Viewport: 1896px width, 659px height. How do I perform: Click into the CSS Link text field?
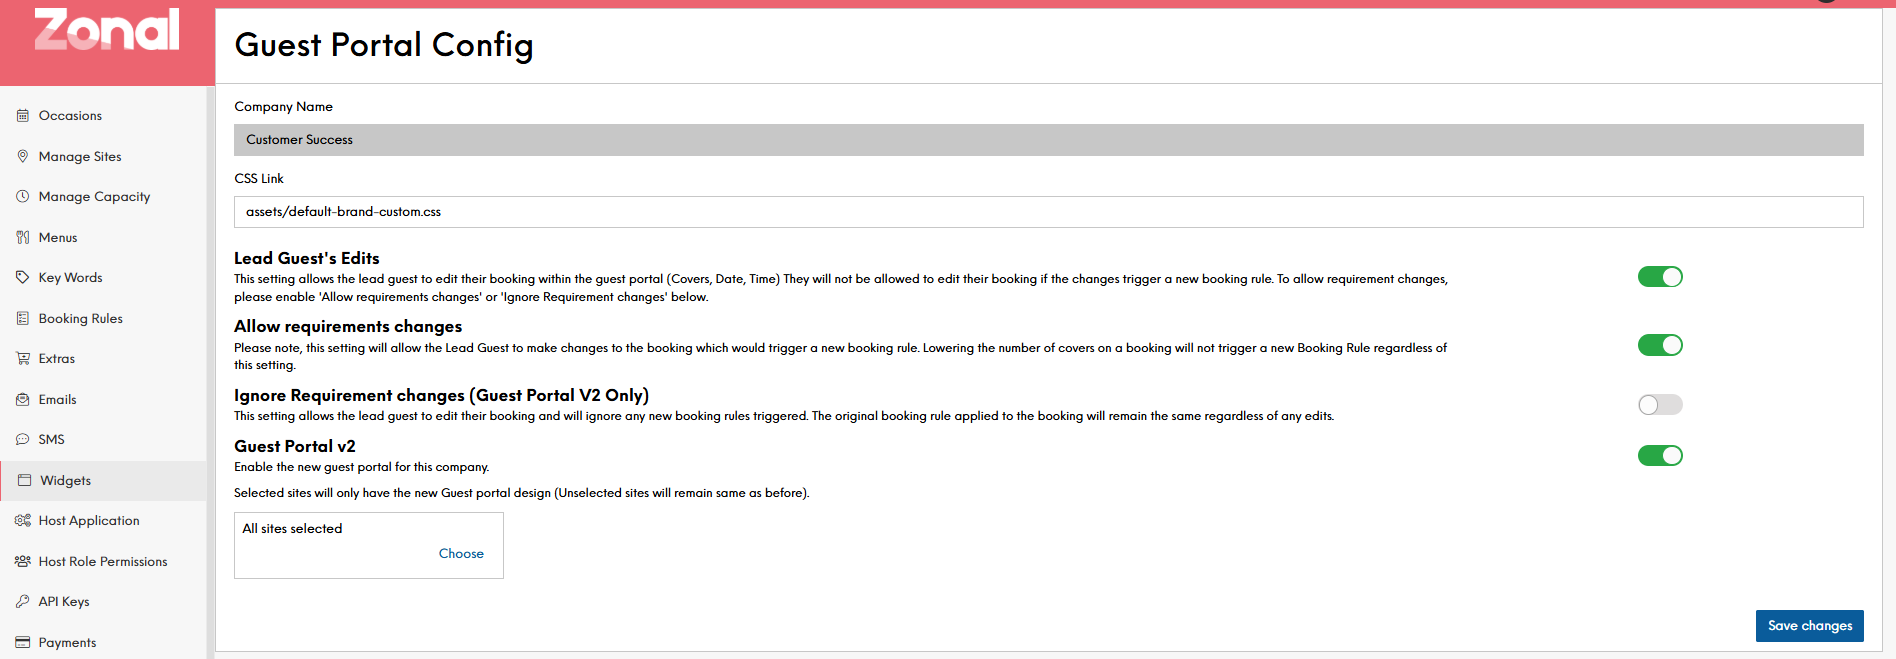click(x=1048, y=212)
